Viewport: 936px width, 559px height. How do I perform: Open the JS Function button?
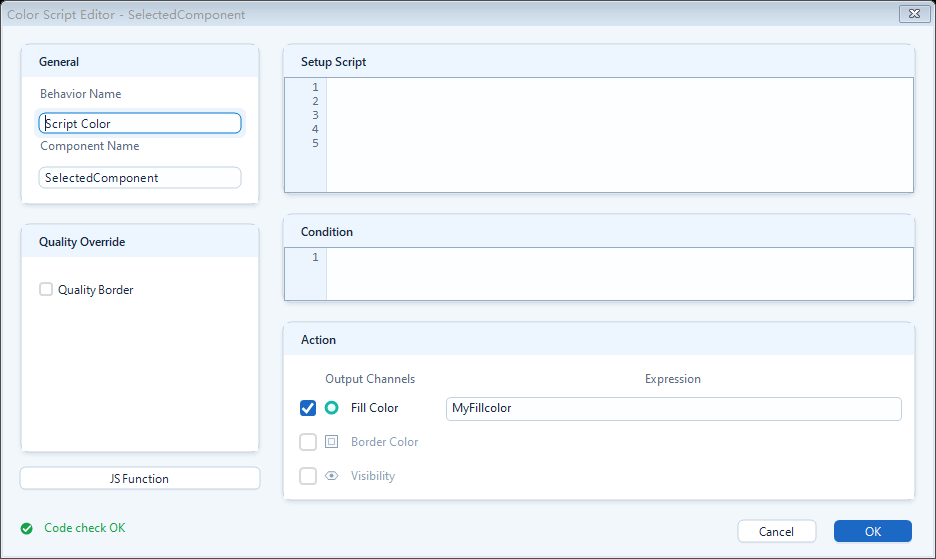coord(140,478)
